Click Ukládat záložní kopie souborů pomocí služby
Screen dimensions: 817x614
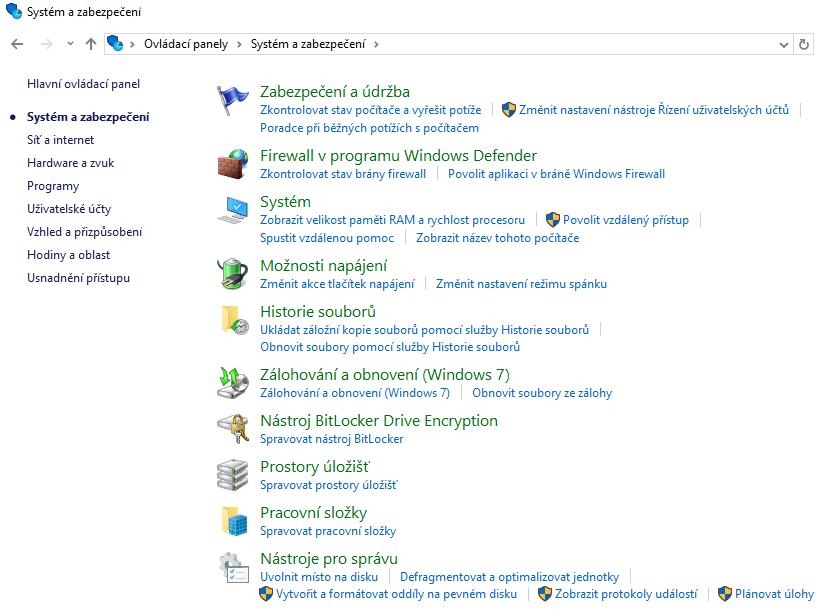click(x=424, y=330)
